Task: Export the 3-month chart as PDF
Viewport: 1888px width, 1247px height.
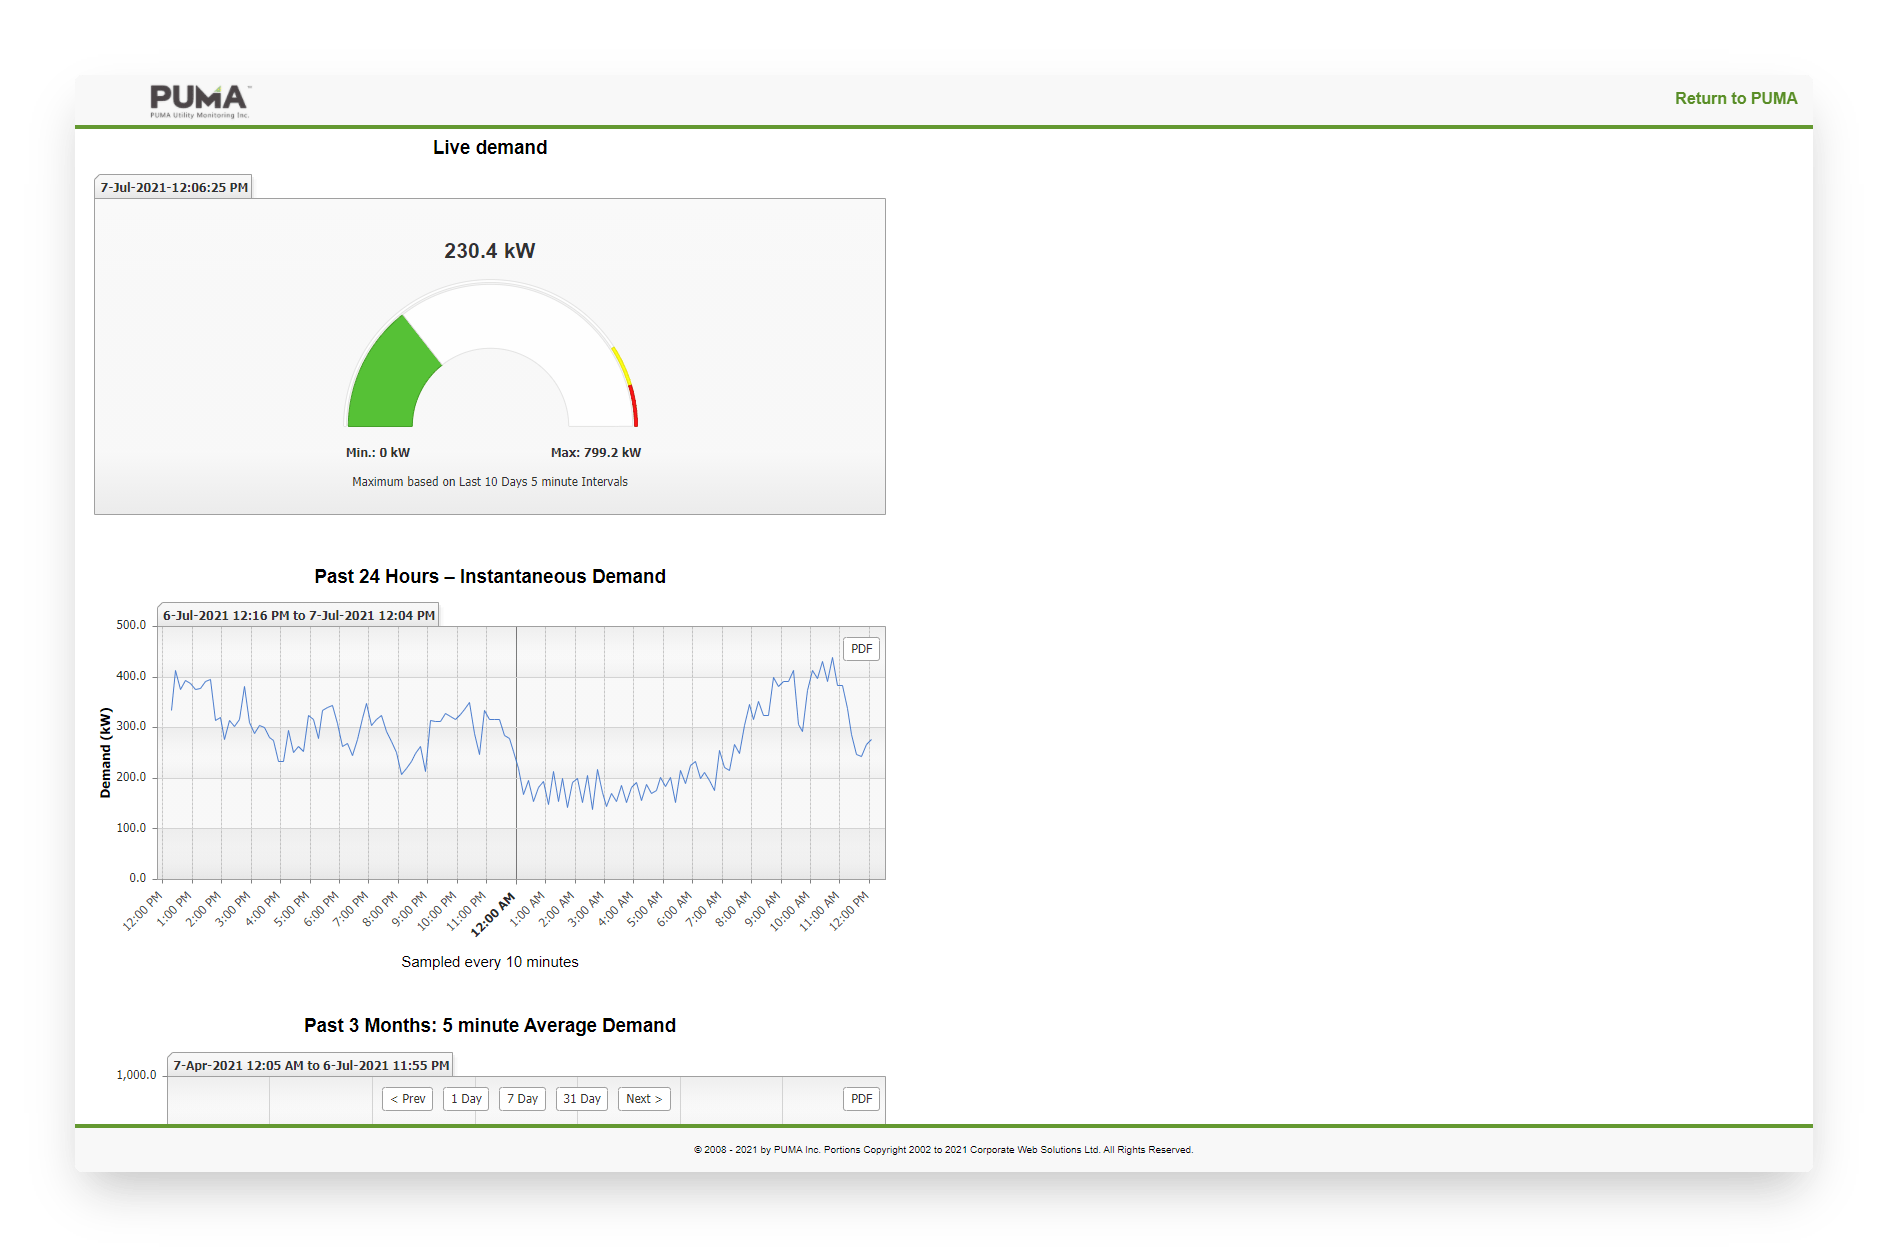Action: [x=861, y=1099]
